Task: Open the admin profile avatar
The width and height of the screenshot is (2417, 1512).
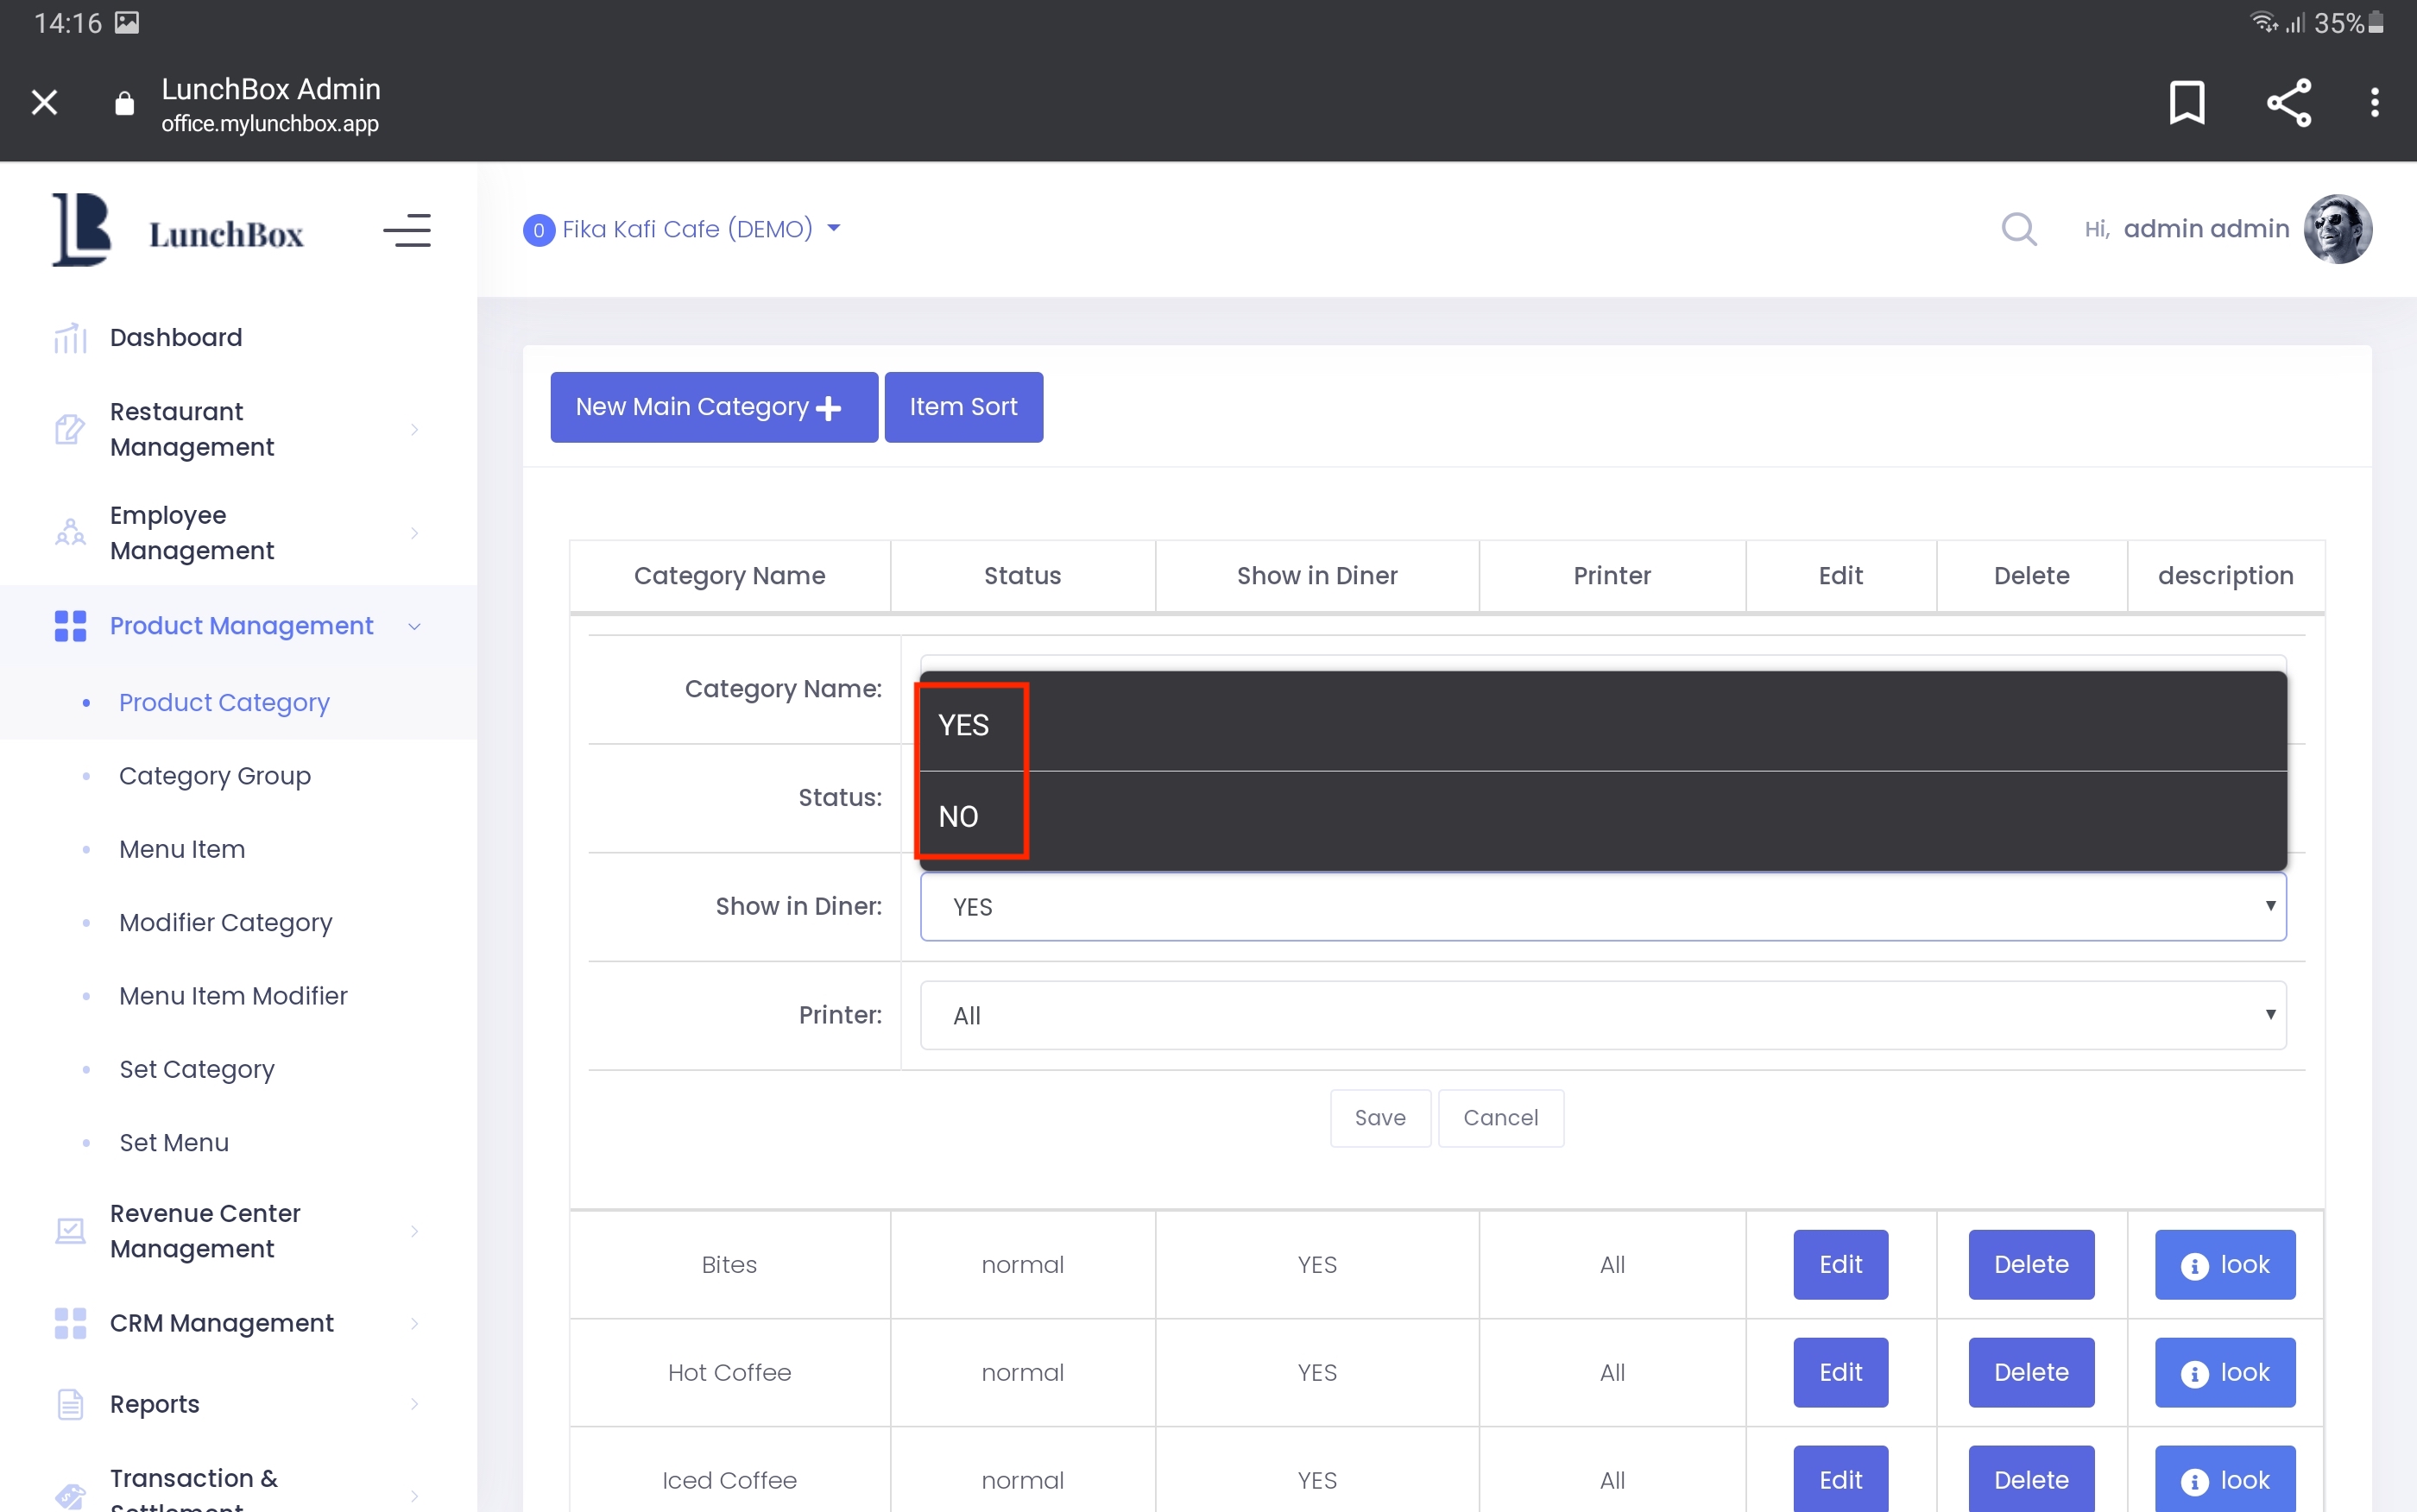Action: coord(2337,229)
